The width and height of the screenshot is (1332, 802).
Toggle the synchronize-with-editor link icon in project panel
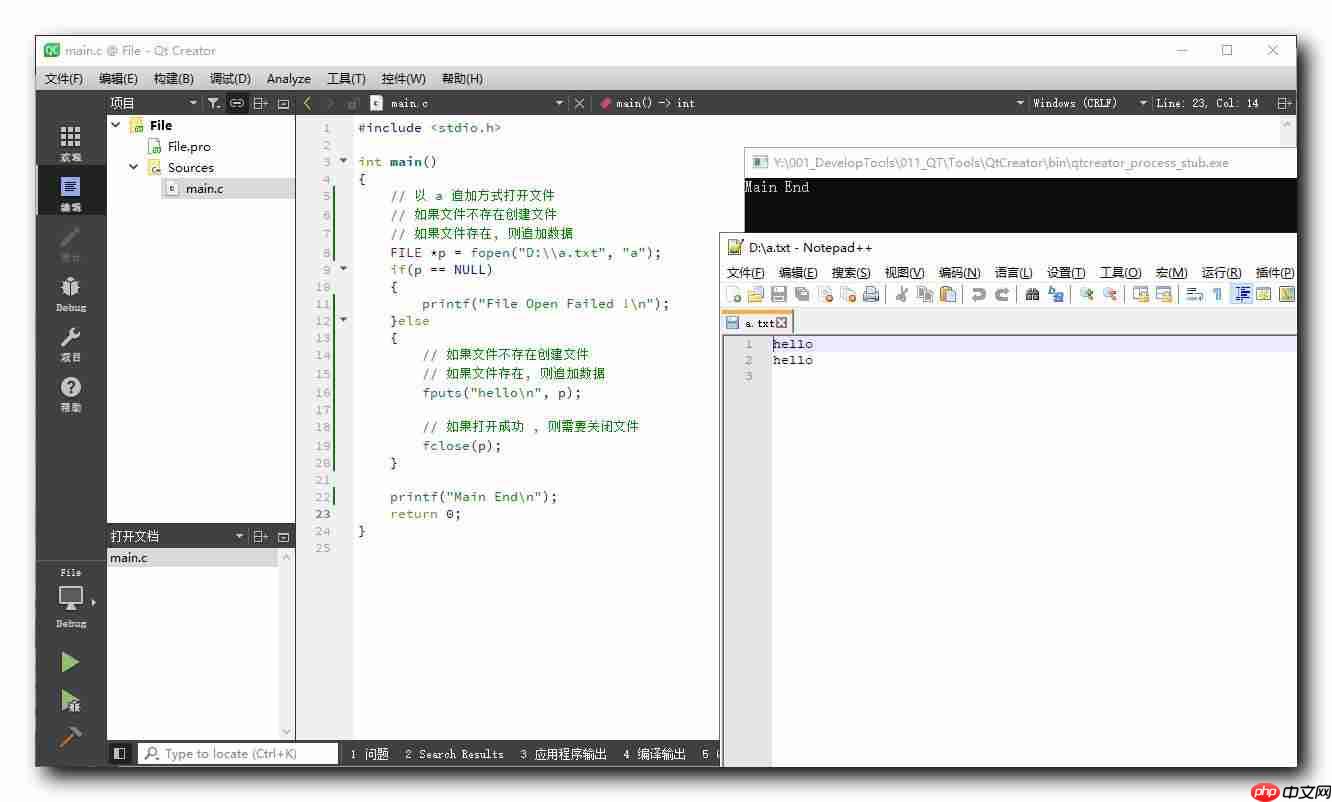coord(237,103)
